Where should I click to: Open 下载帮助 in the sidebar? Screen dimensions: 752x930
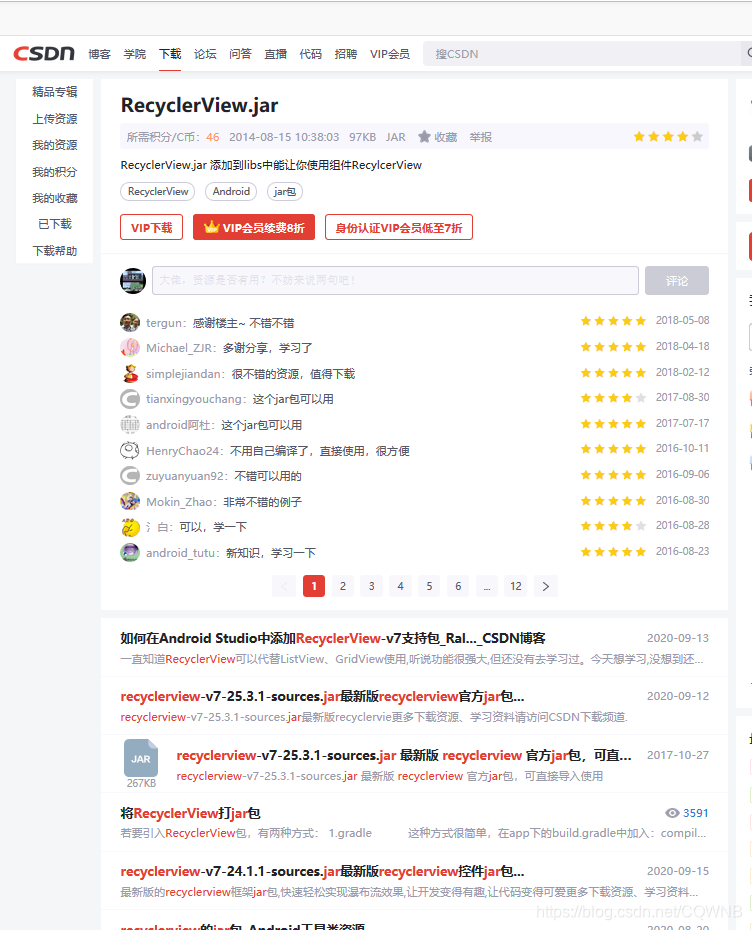tap(55, 251)
